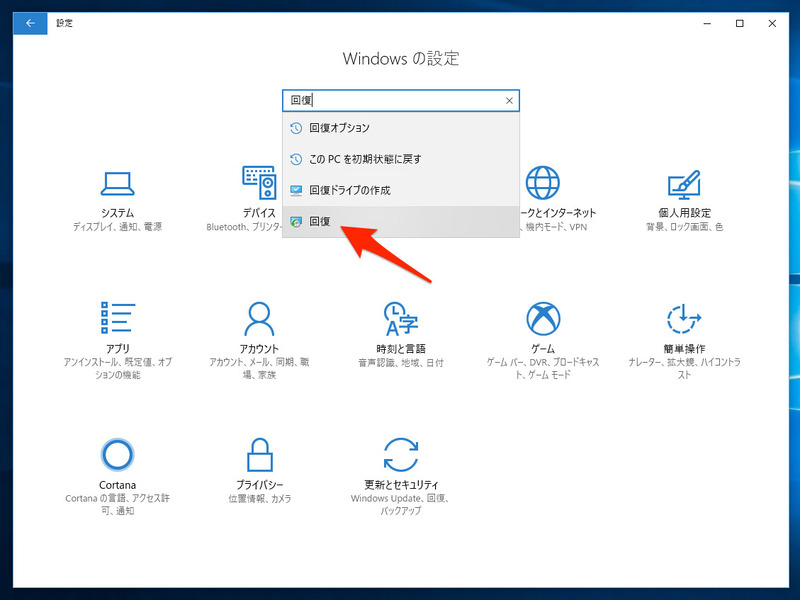Select 回復ドライブの作成 from the suggestions

401,190
